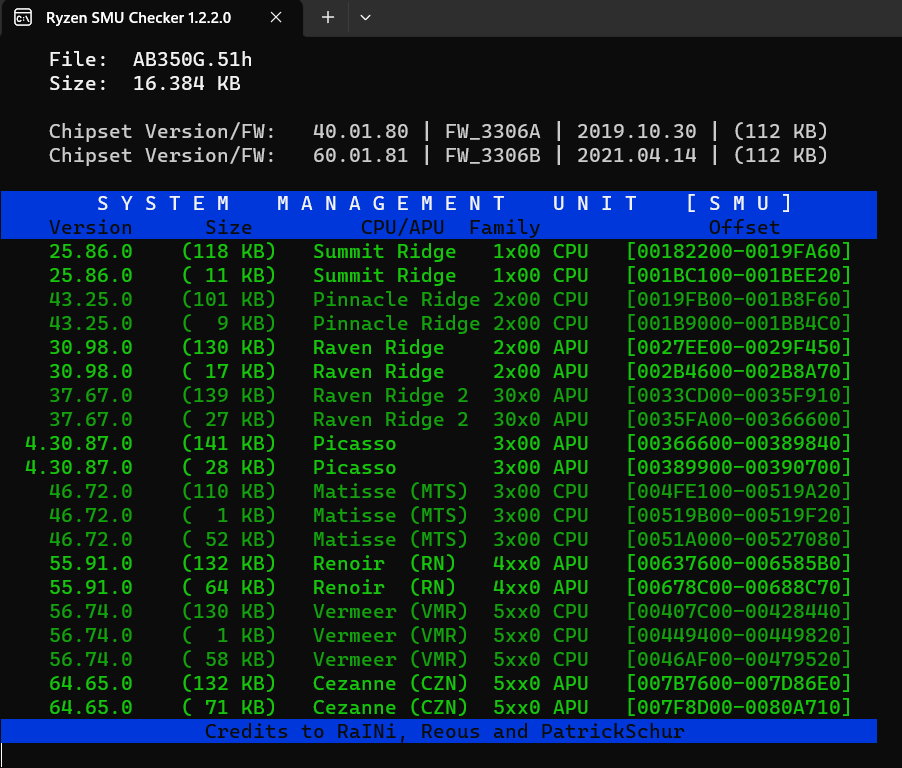
Task: Click Matisse (MTS) row with 110 KB size
Action: pos(439,491)
